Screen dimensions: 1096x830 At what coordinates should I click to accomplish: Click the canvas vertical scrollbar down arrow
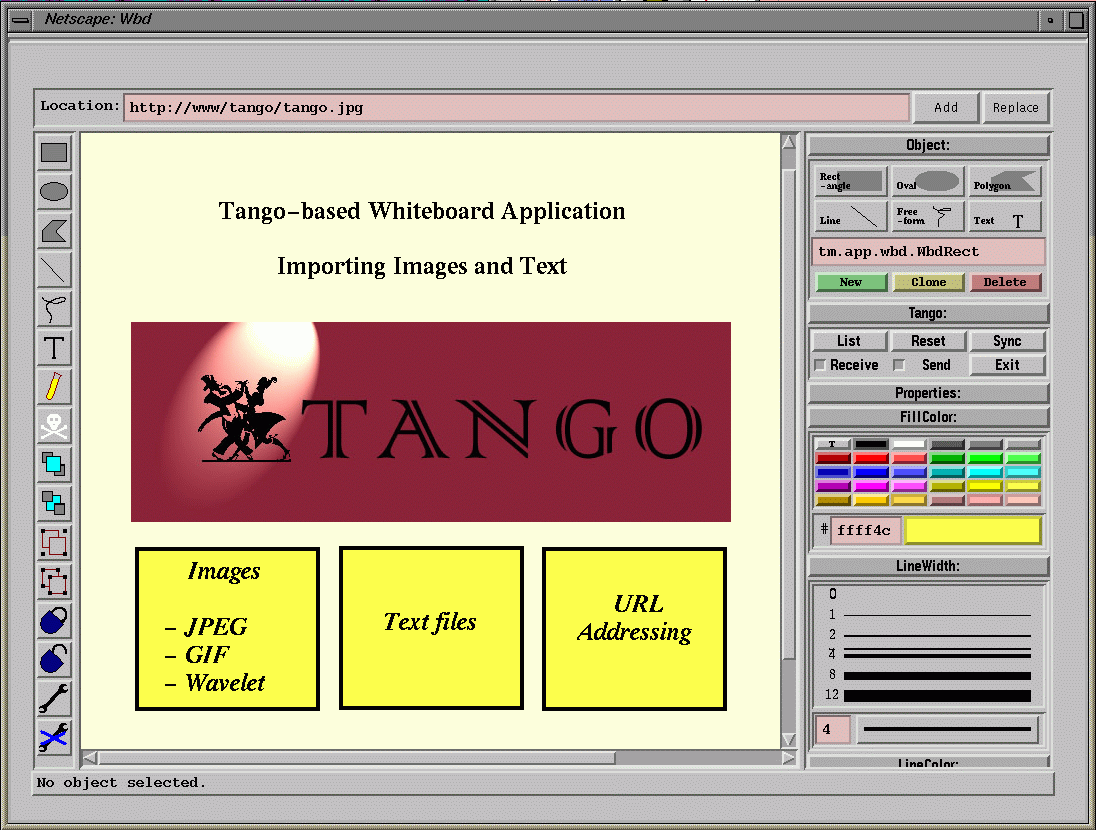click(x=788, y=739)
